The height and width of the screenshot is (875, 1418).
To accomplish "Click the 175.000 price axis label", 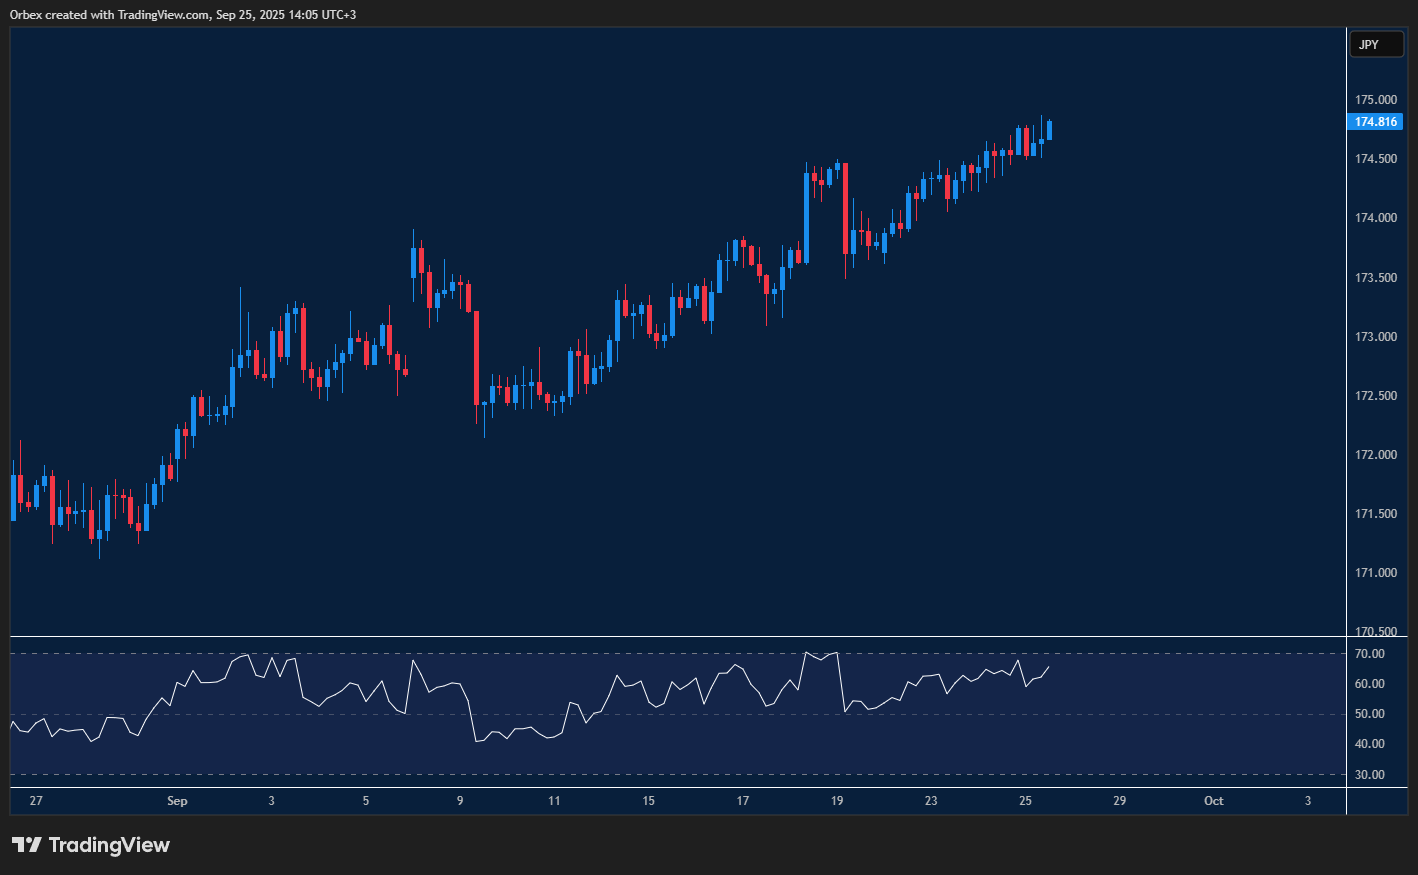I will click(1375, 100).
